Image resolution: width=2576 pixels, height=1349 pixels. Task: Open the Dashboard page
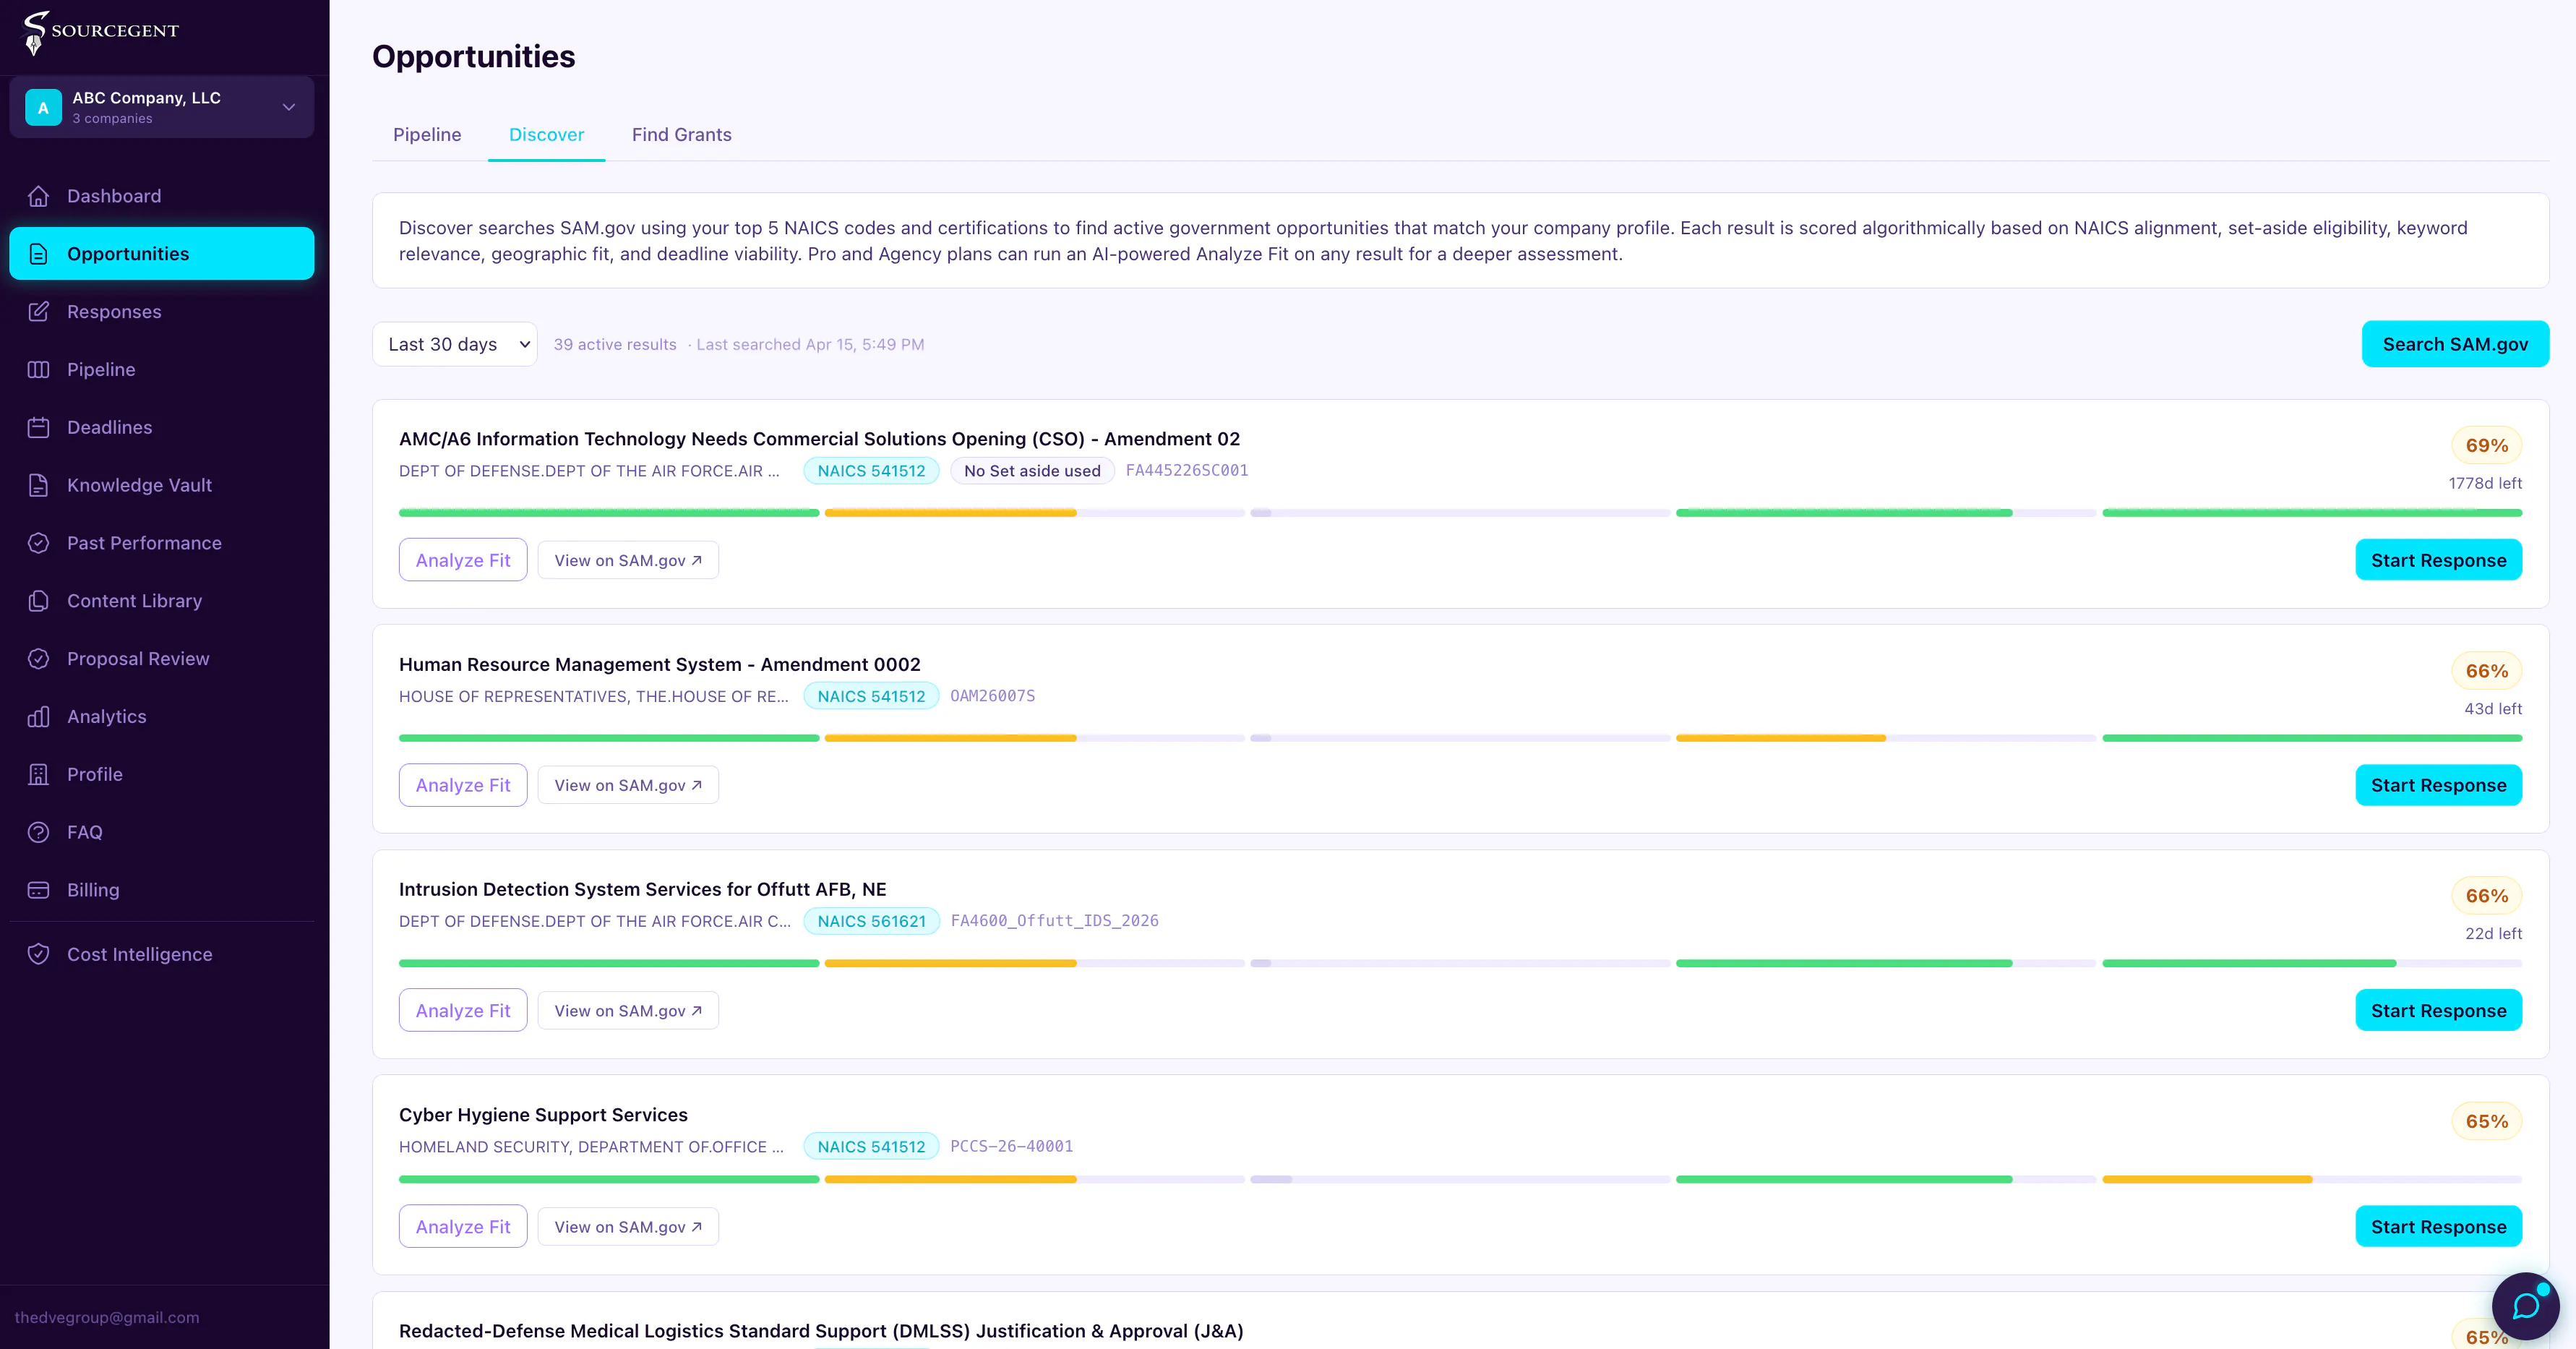click(162, 196)
